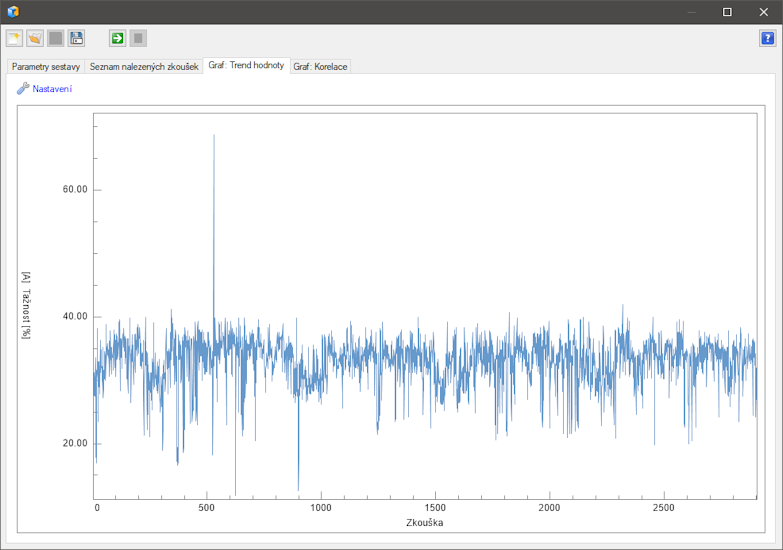Viewport: 783px width, 550px height.
Task: Click the 60.00 y-axis value
Action: pos(75,189)
